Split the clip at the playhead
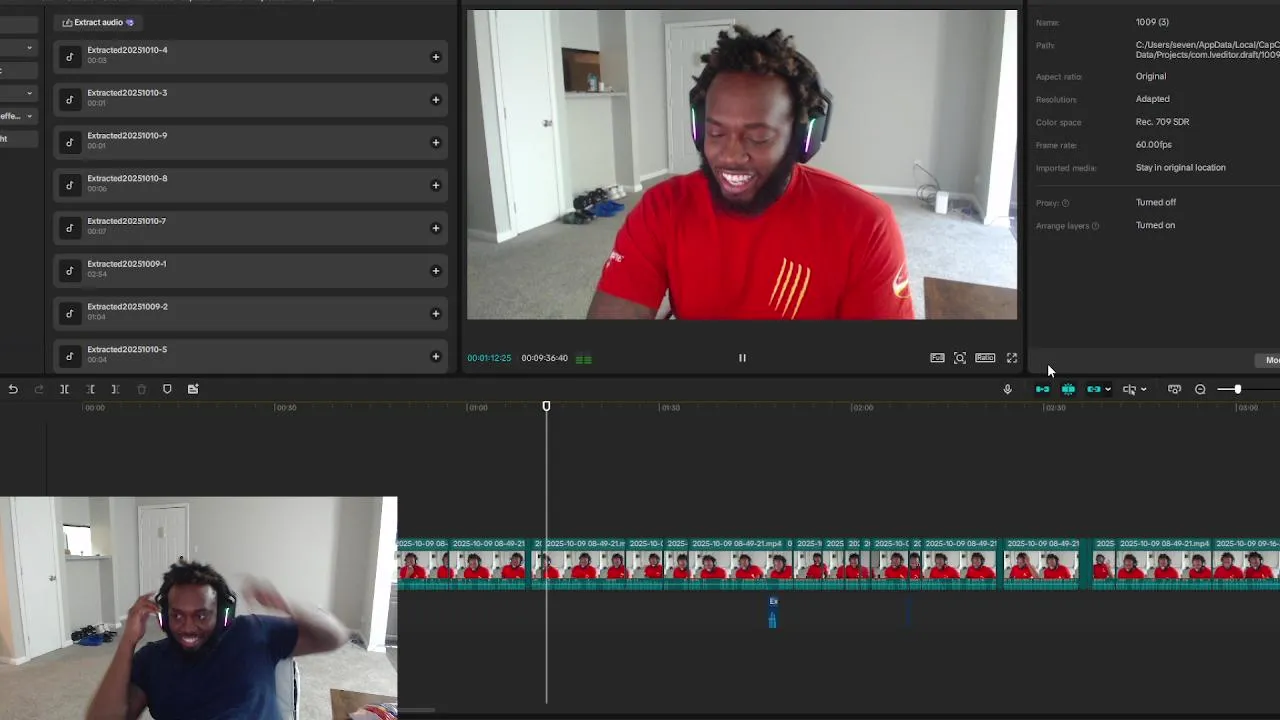Viewport: 1280px width, 720px height. coord(64,389)
